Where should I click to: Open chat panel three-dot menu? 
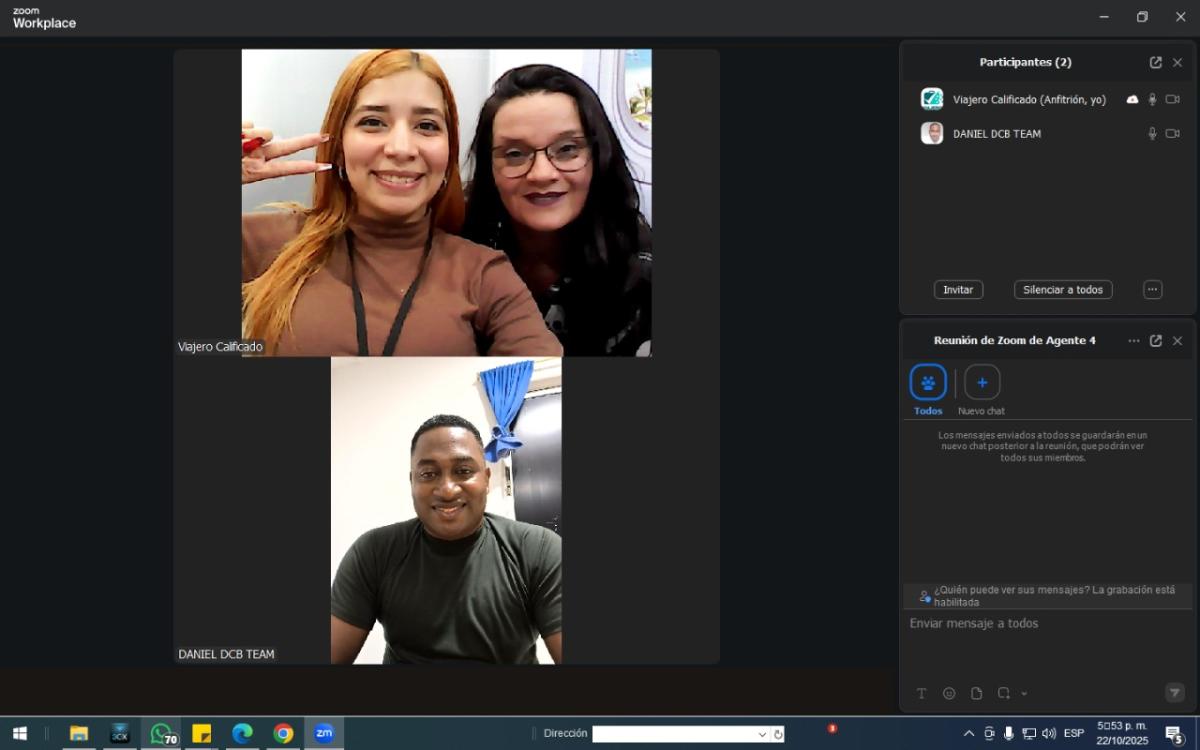click(1133, 341)
